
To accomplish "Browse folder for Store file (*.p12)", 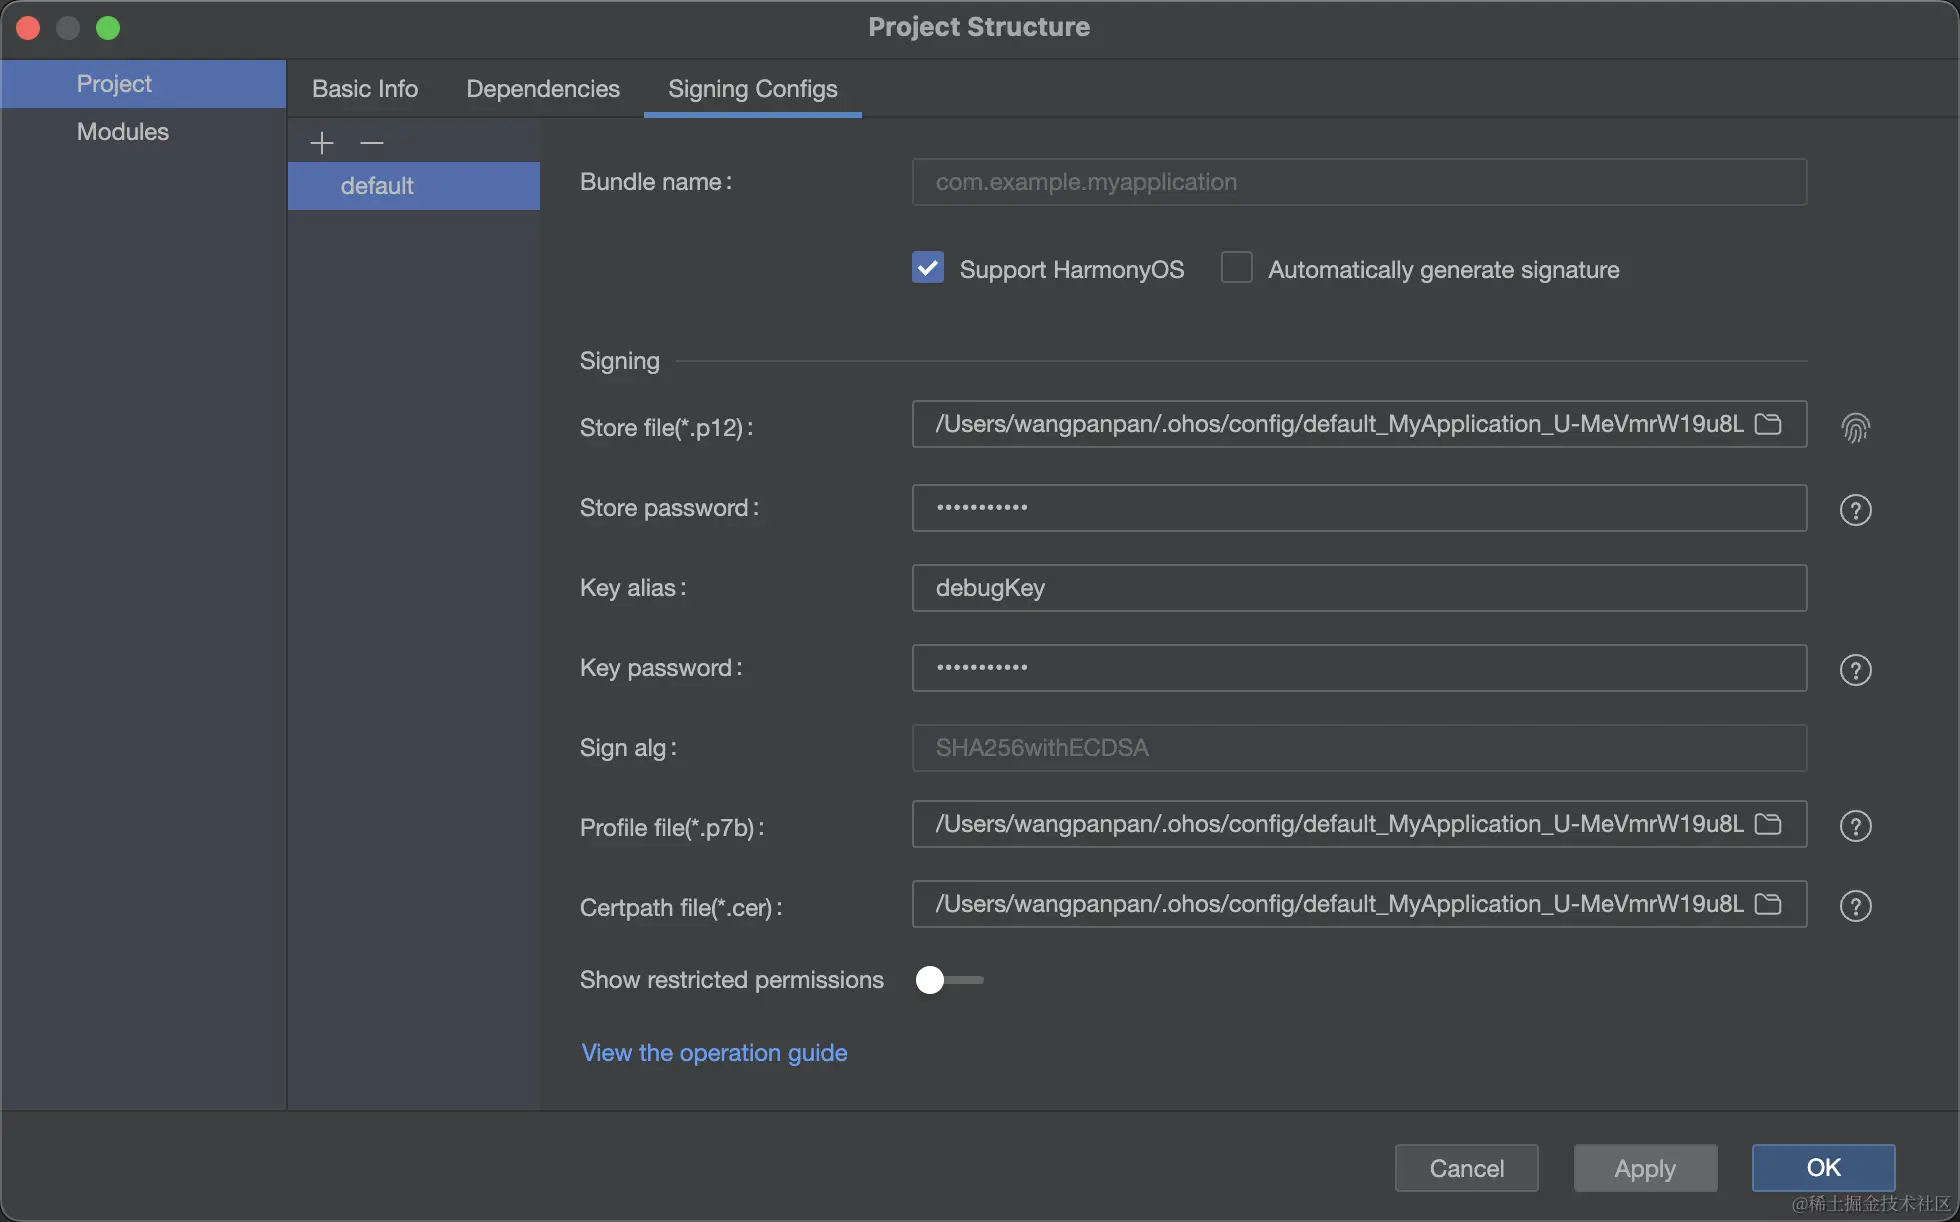I will [x=1768, y=424].
